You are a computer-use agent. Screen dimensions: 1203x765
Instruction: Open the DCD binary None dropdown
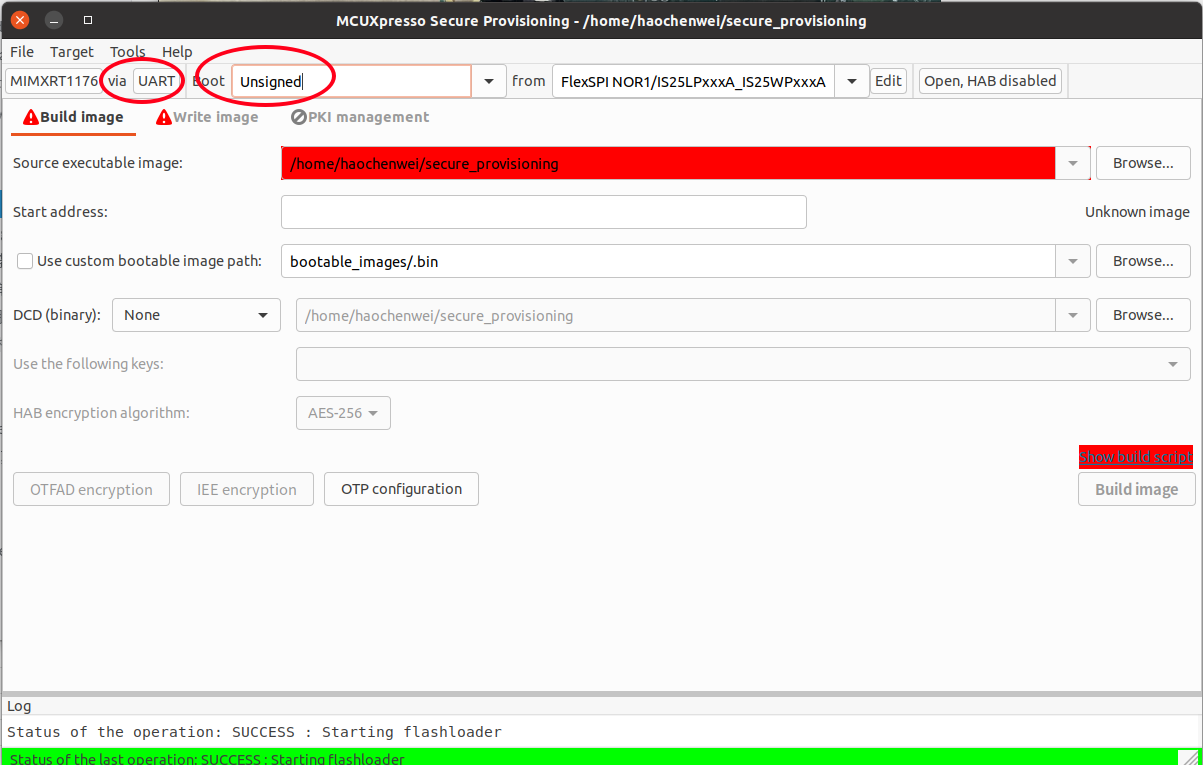tap(195, 315)
